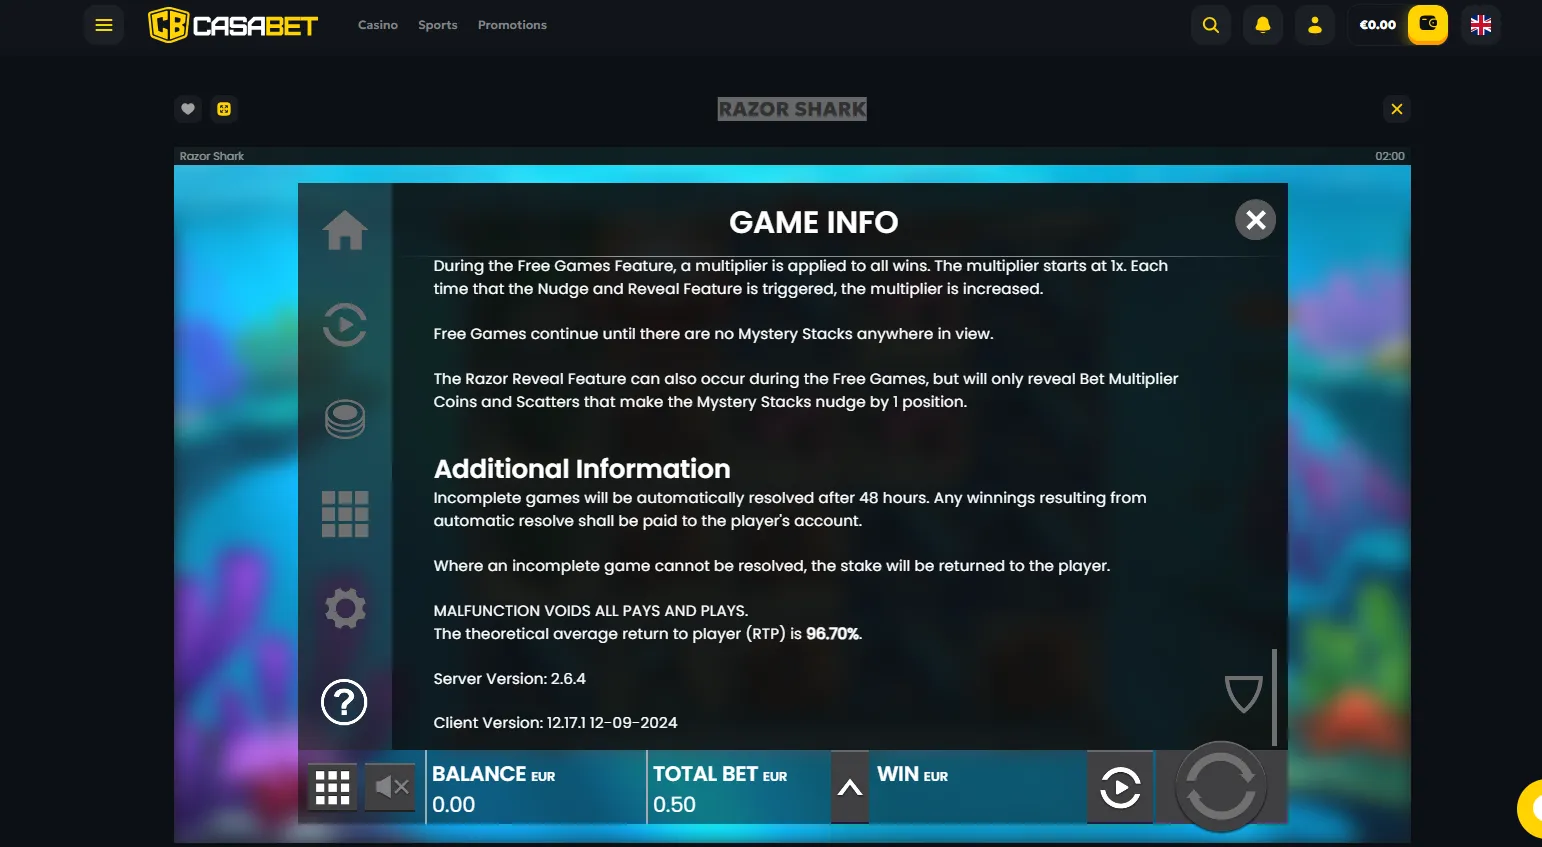Click the Server Version 2.6.4 line

510,679
